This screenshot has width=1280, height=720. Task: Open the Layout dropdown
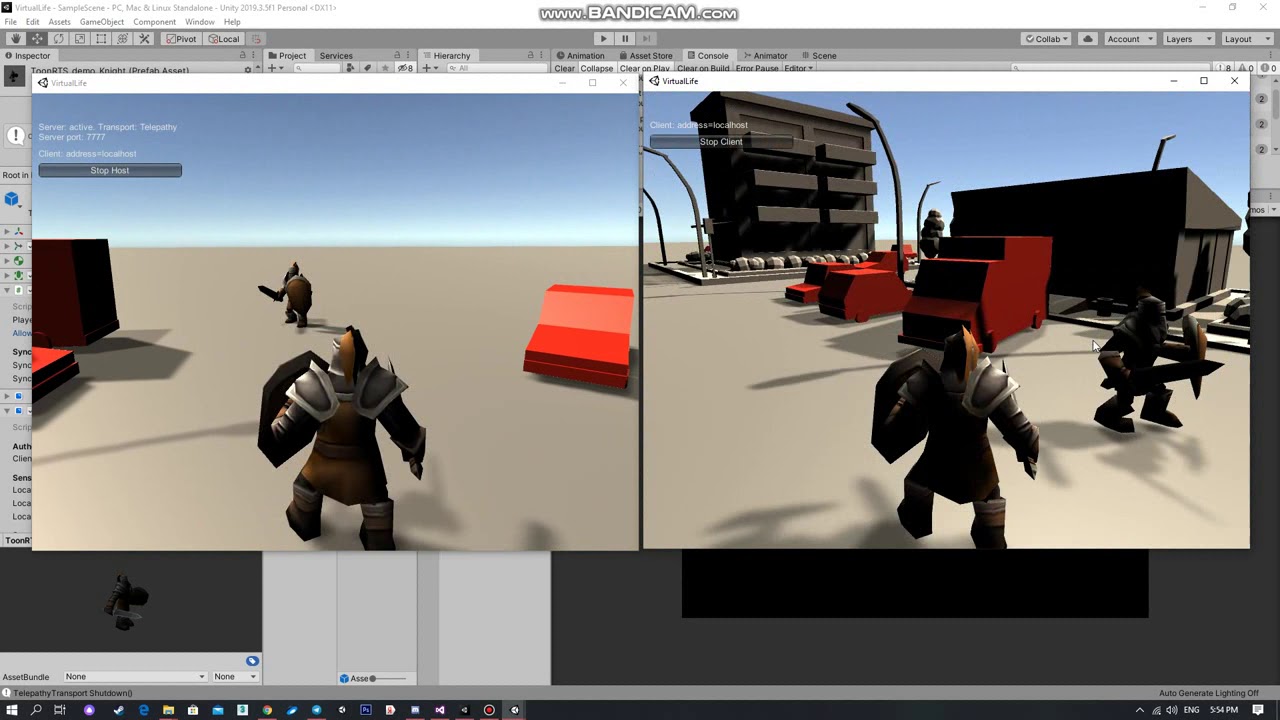point(1246,39)
